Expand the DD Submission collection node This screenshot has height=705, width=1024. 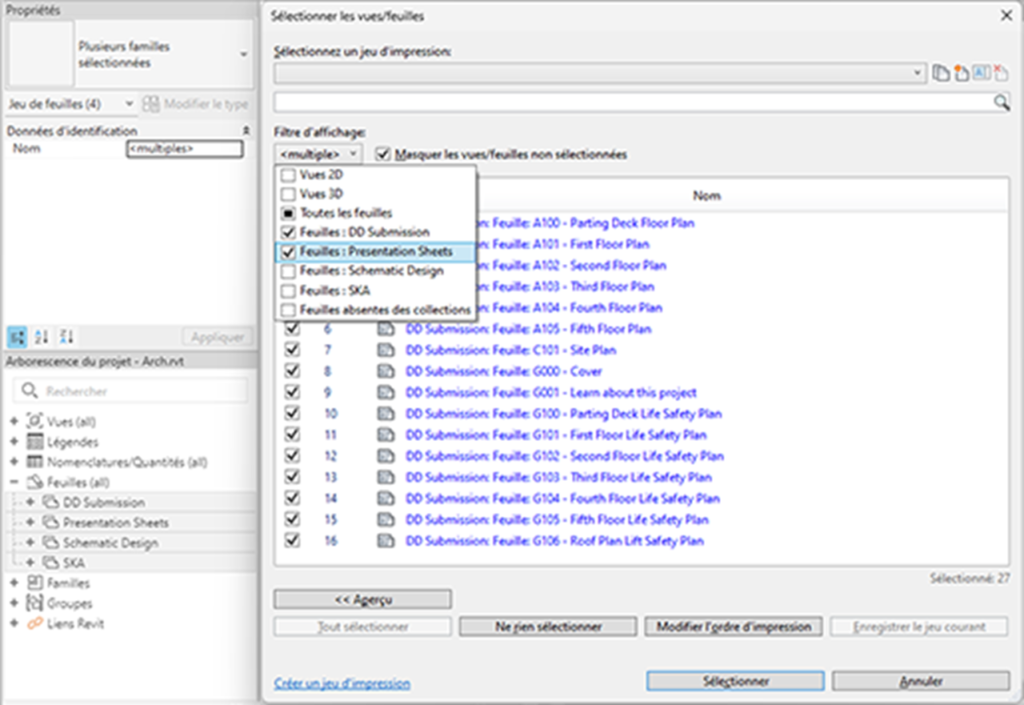pyautogui.click(x=30, y=502)
